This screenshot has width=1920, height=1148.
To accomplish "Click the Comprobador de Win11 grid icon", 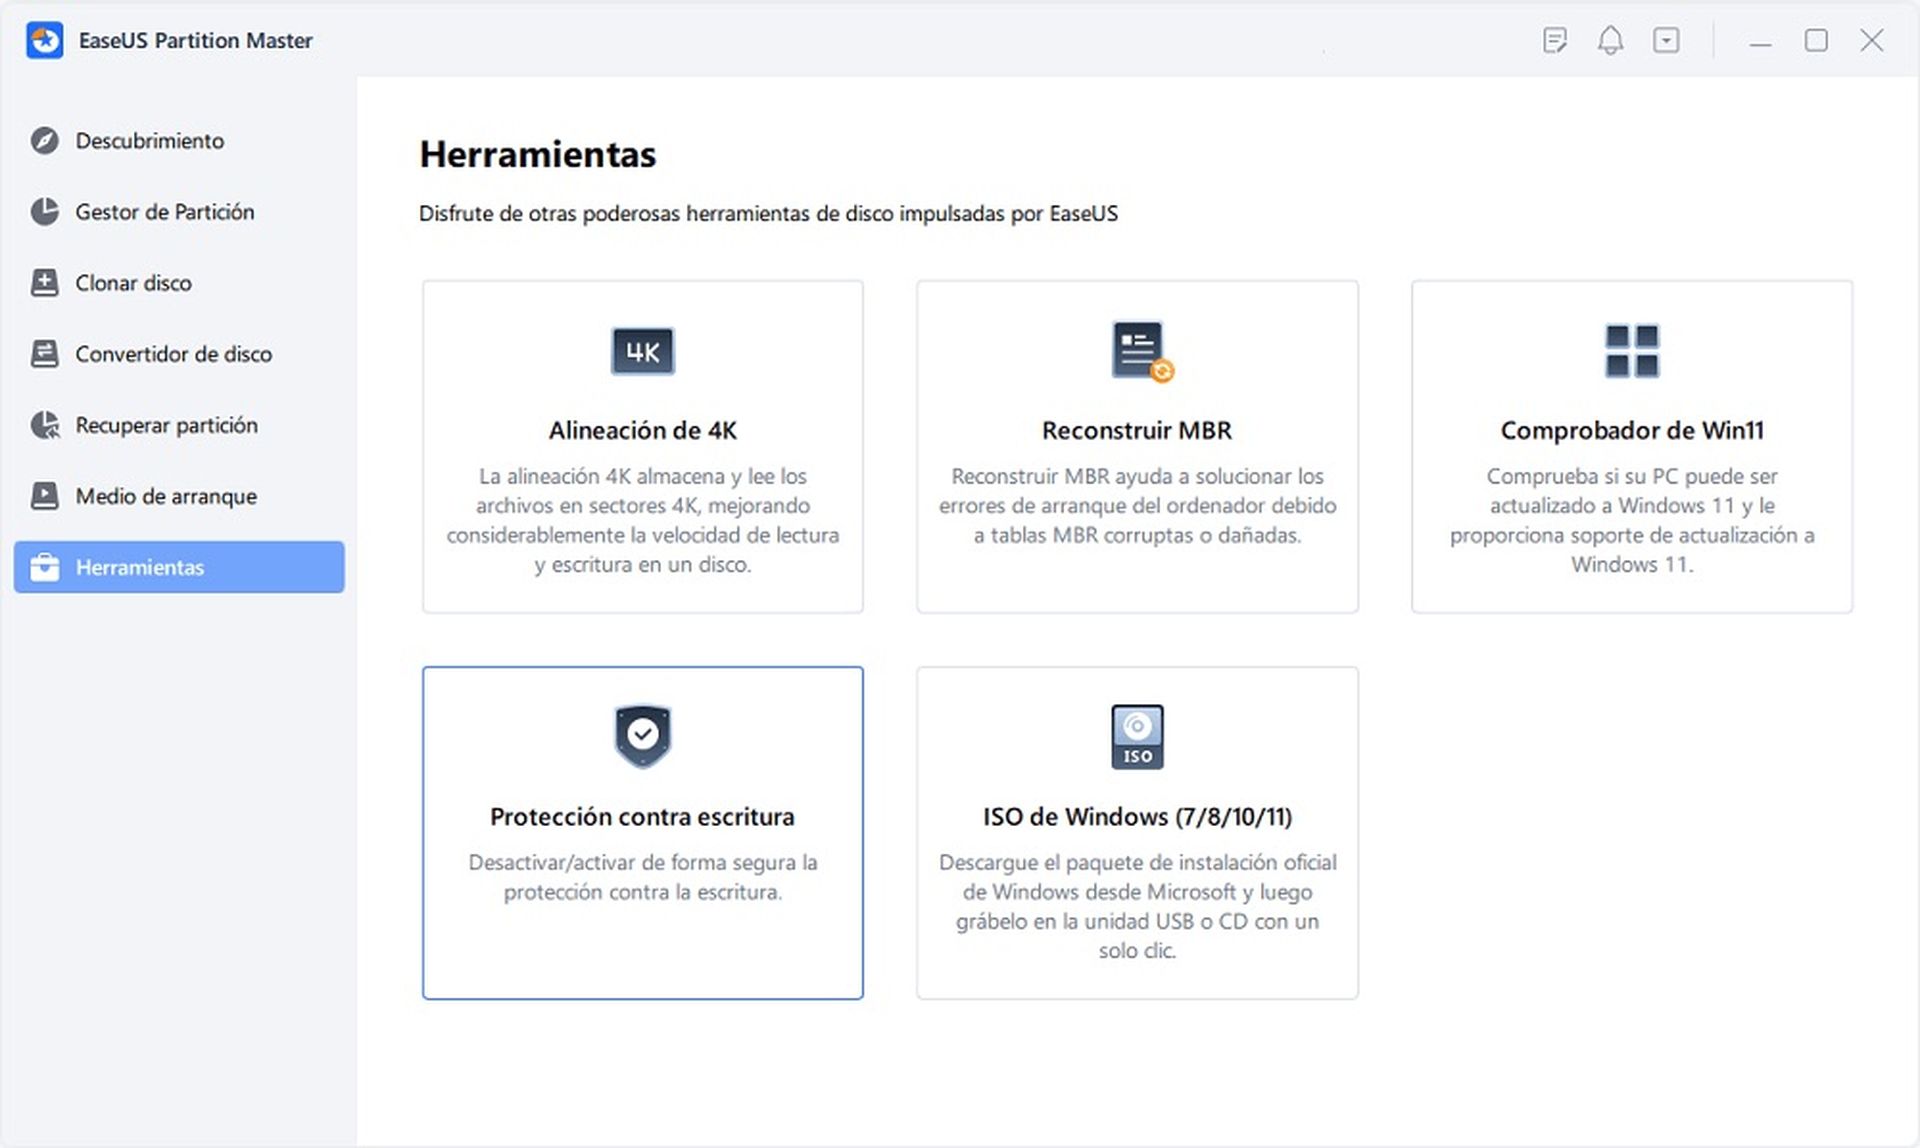I will (x=1632, y=351).
